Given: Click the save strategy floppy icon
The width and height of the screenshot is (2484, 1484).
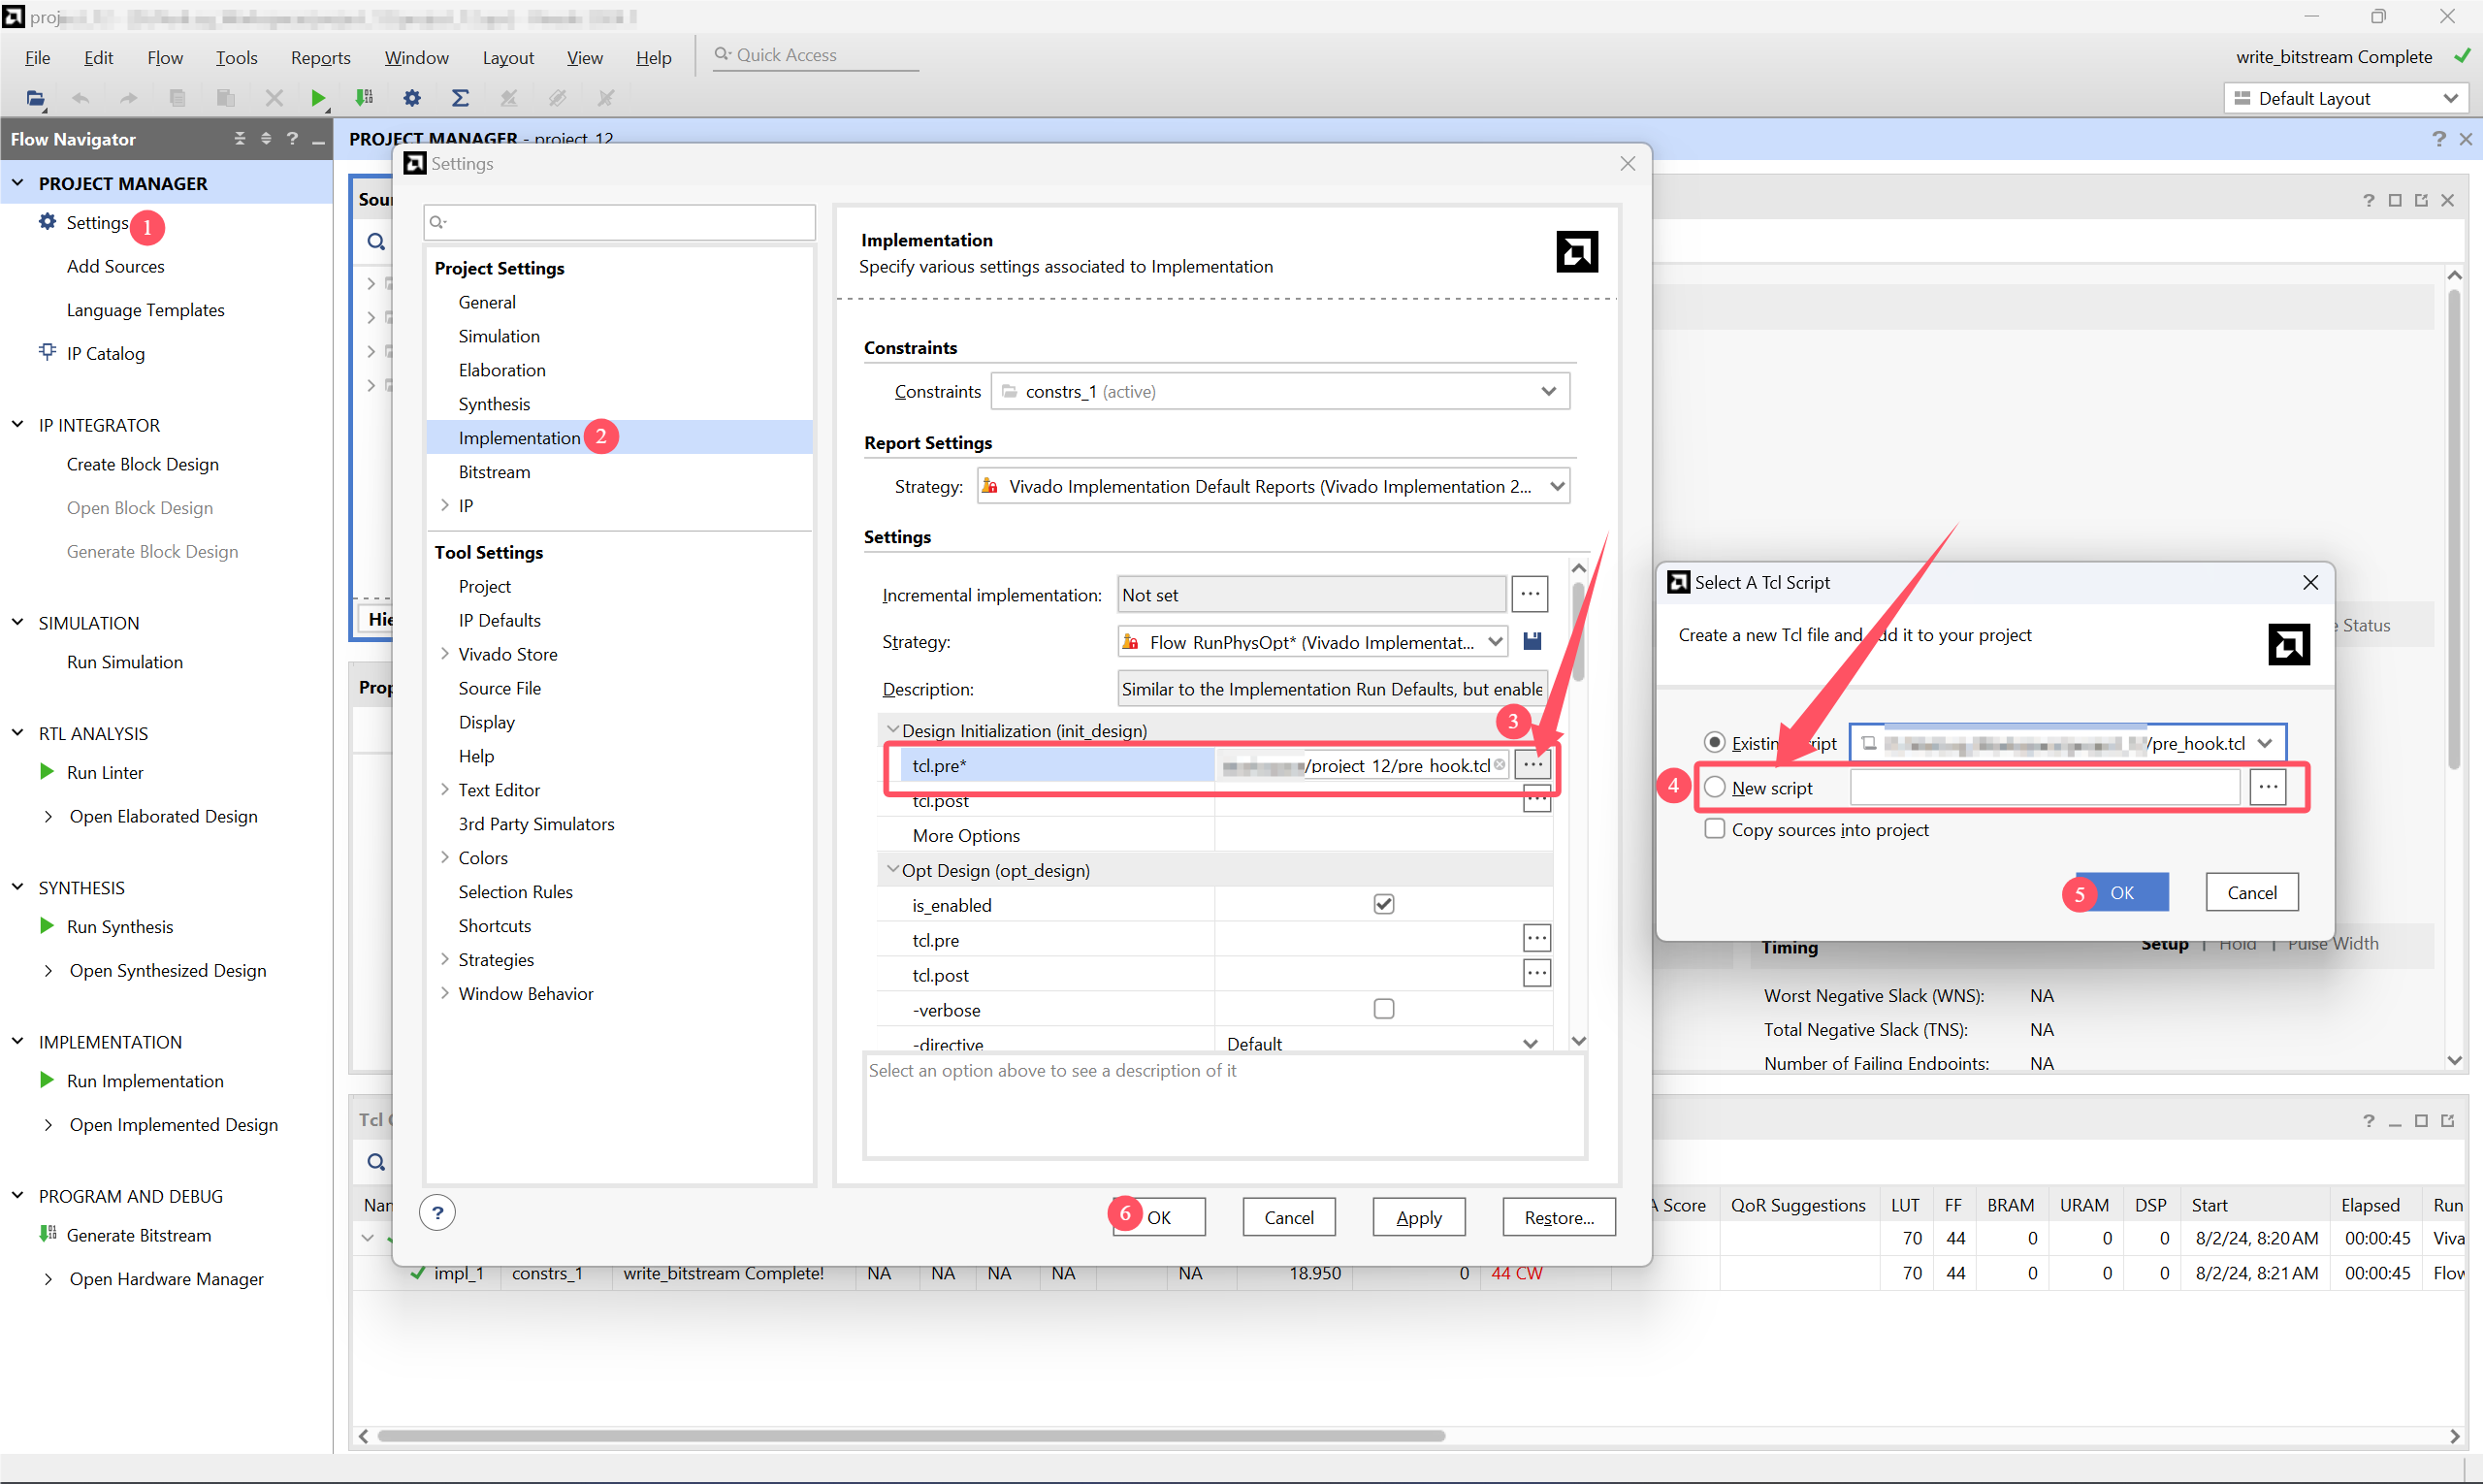Looking at the screenshot, I should tap(1532, 641).
